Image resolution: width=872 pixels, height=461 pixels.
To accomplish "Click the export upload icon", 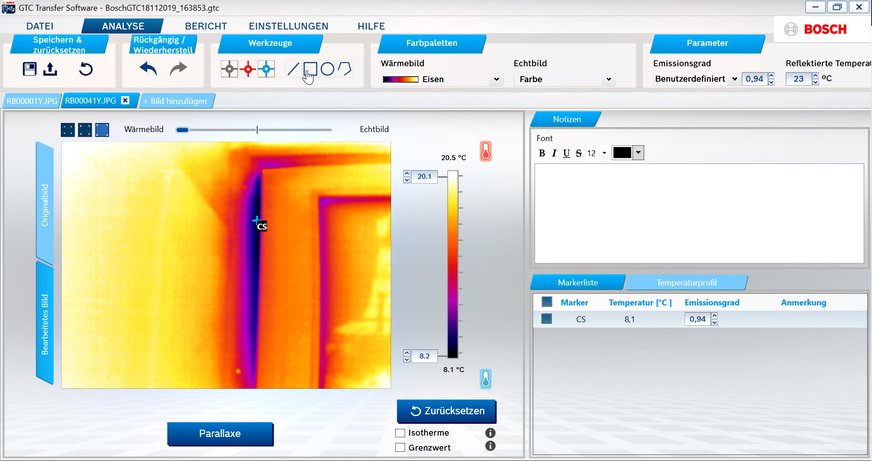I will point(50,69).
